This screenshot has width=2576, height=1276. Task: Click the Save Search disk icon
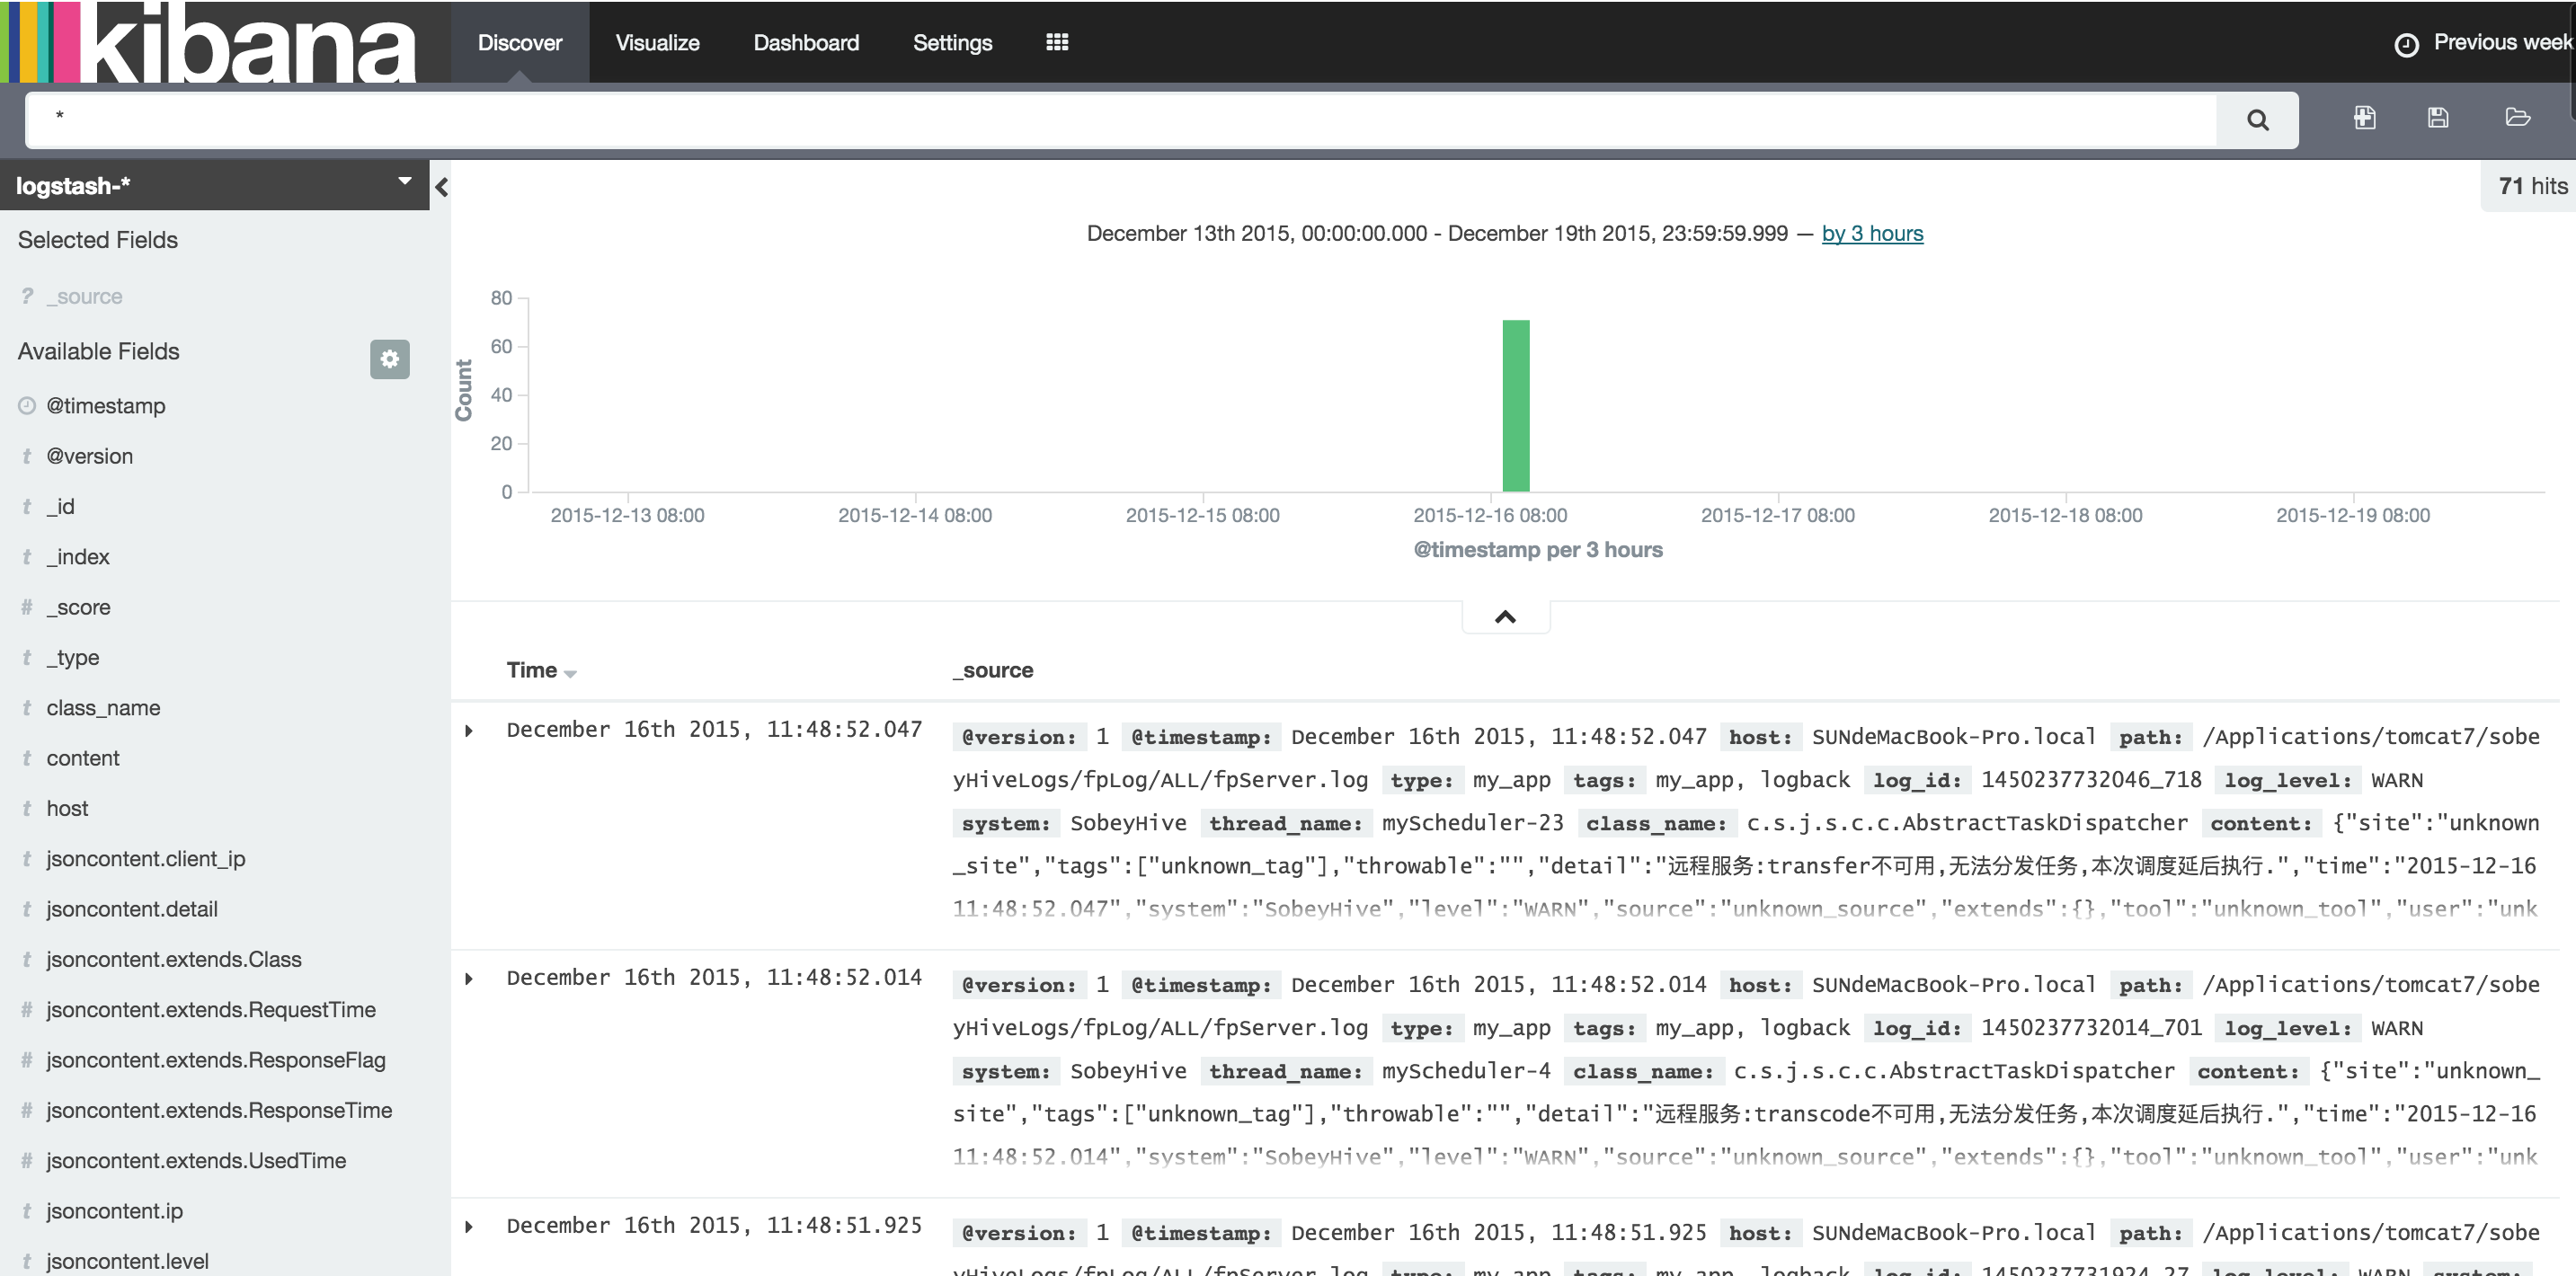2438,118
